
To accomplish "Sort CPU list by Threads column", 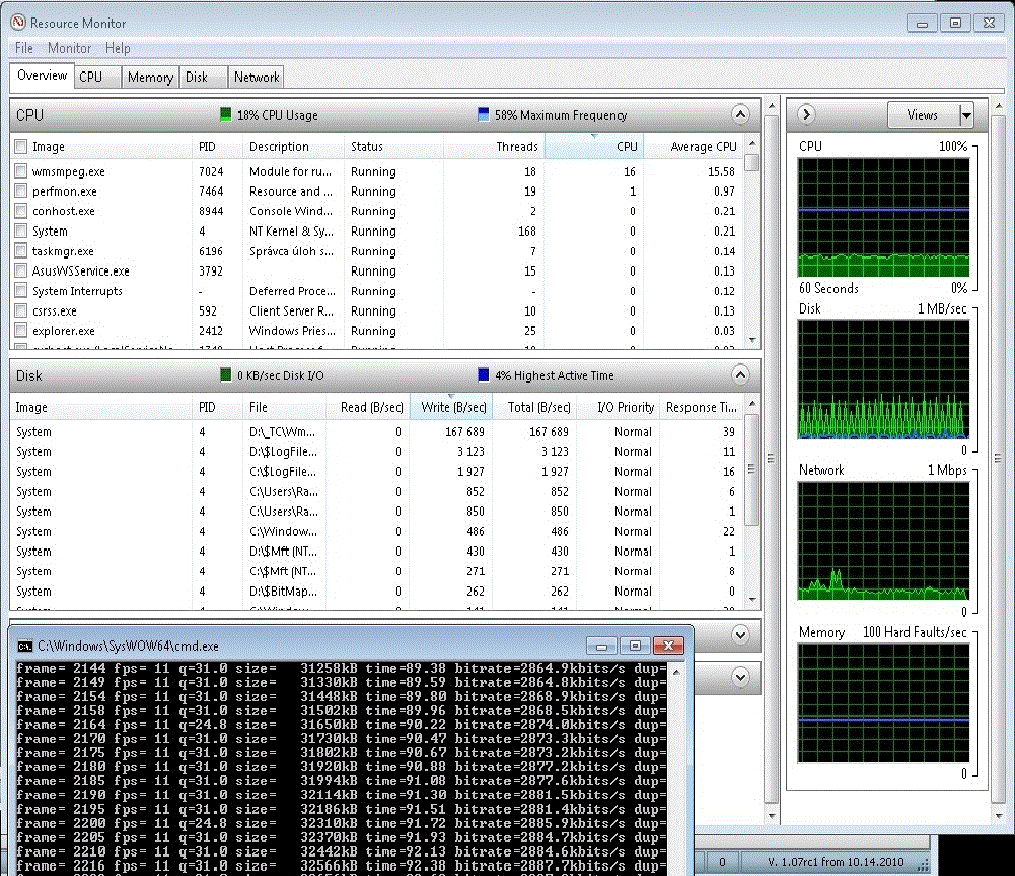I will click(x=494, y=146).
